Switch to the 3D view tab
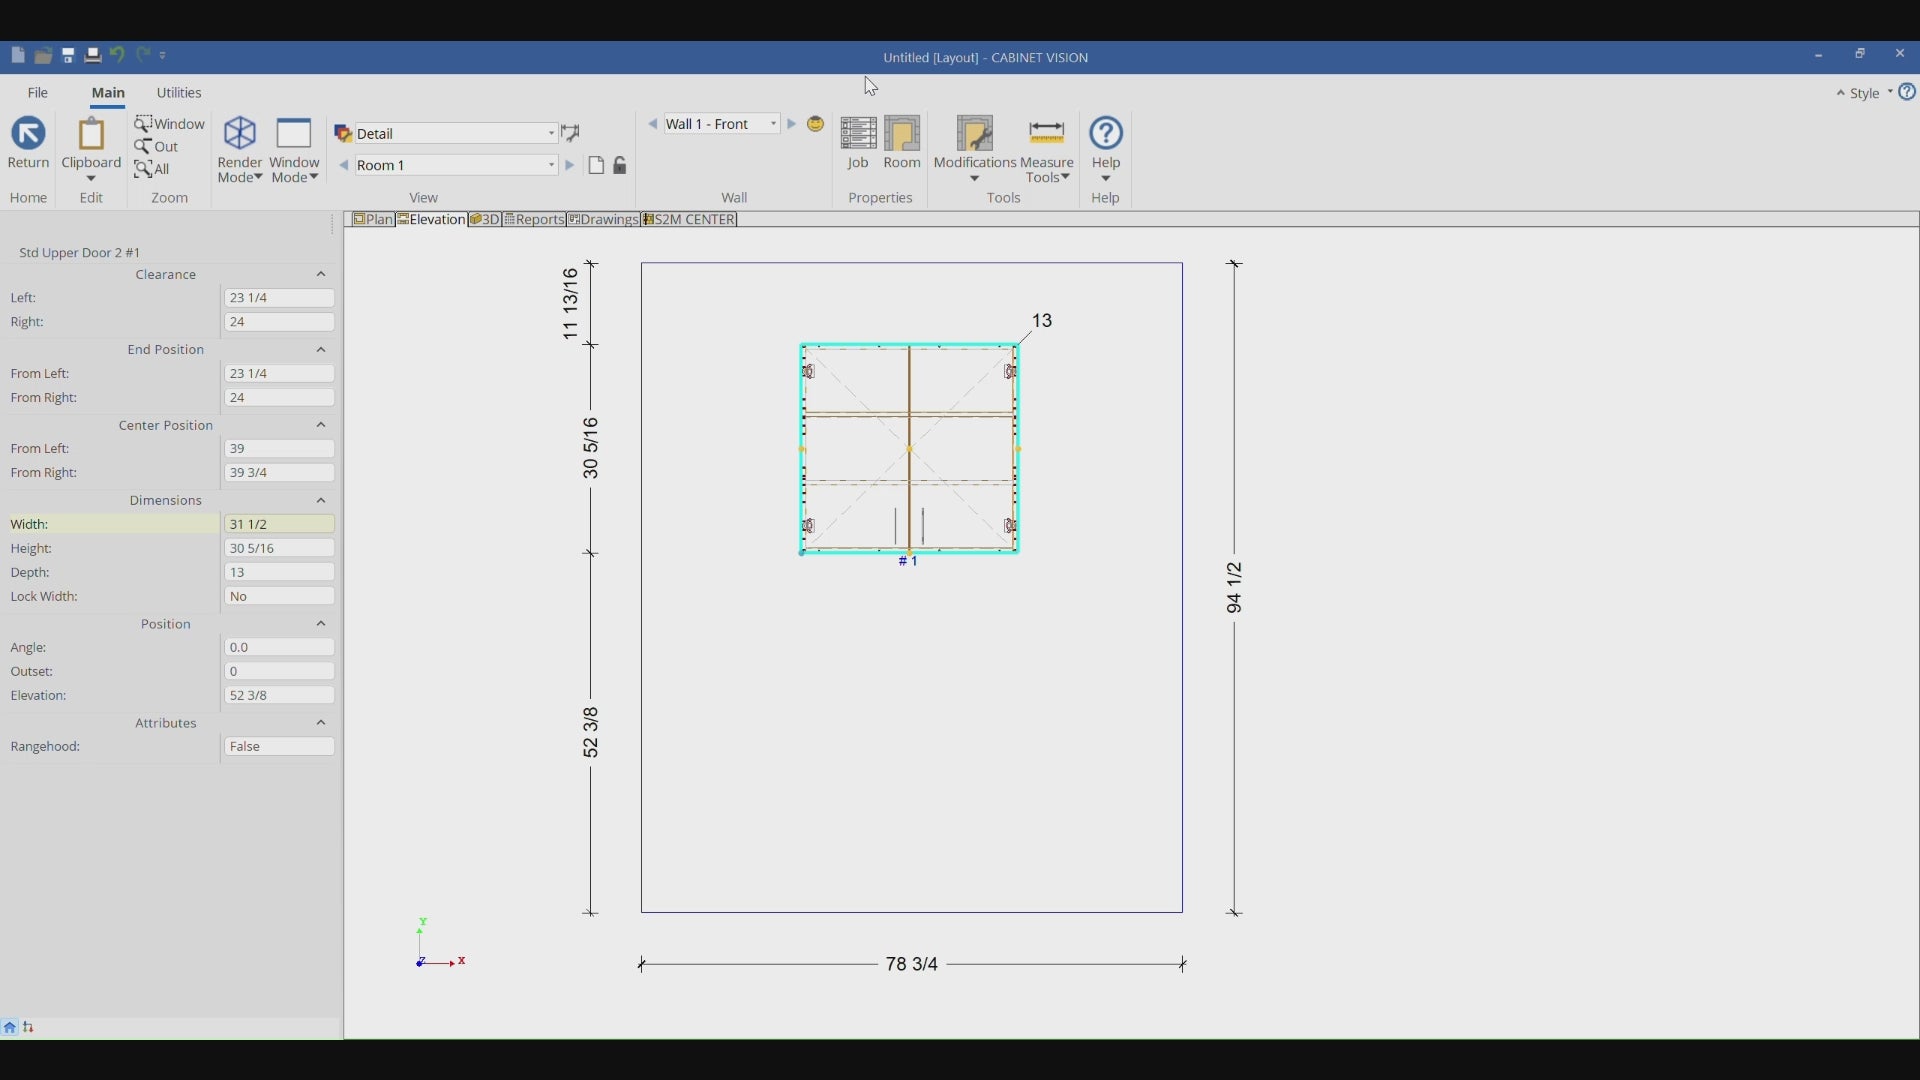 485,220
